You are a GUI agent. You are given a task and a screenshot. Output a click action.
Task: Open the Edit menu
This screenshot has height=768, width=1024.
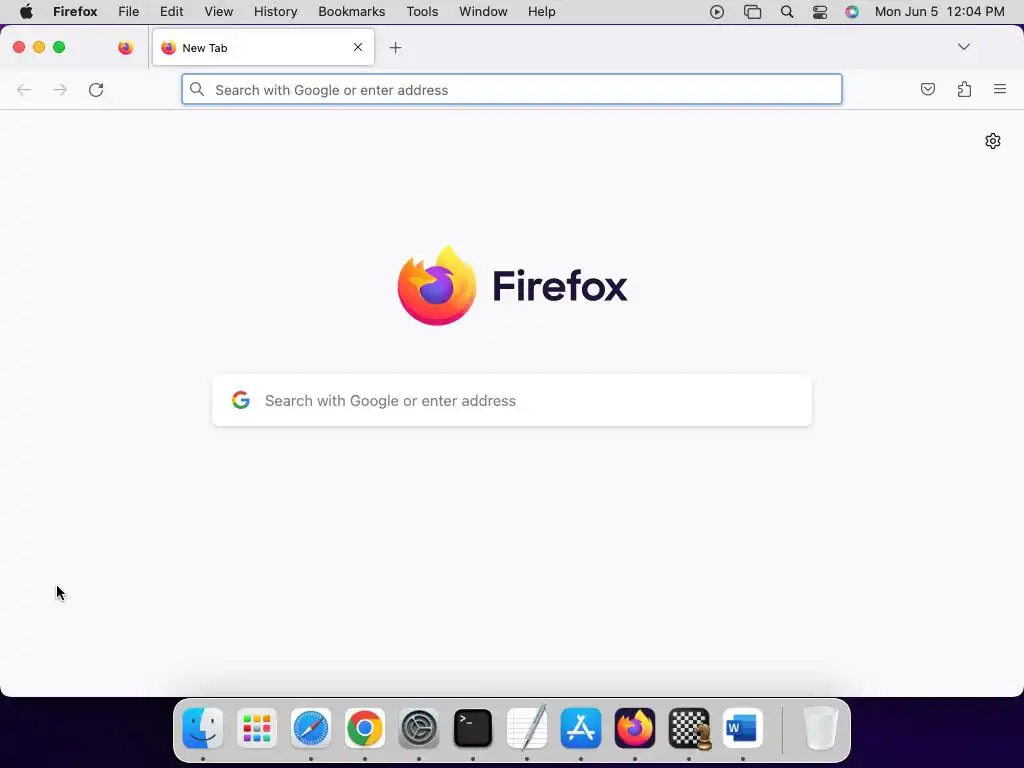172,12
